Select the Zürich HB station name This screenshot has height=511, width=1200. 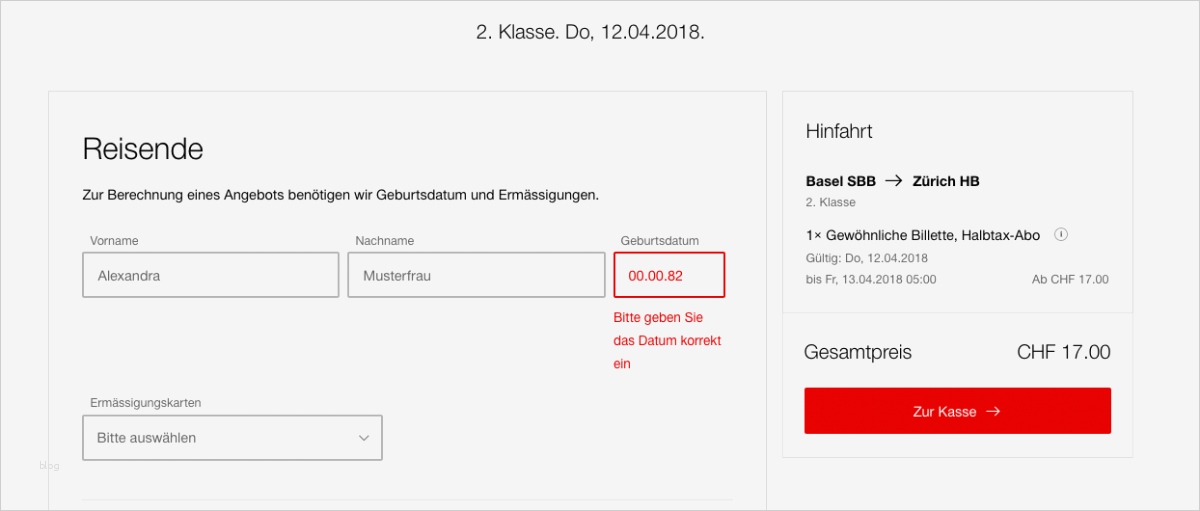(946, 181)
